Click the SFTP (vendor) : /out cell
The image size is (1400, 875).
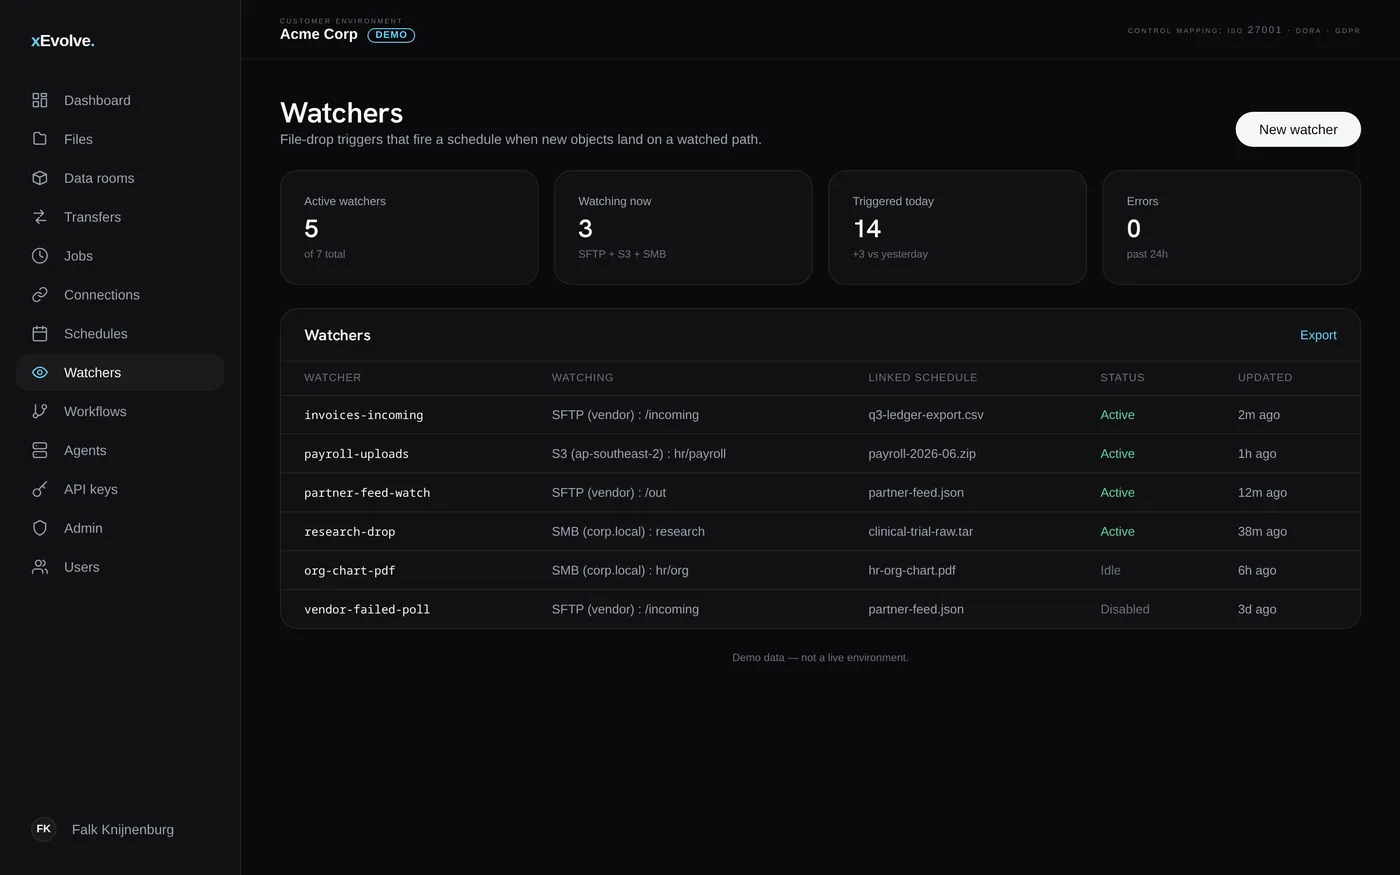(x=609, y=493)
